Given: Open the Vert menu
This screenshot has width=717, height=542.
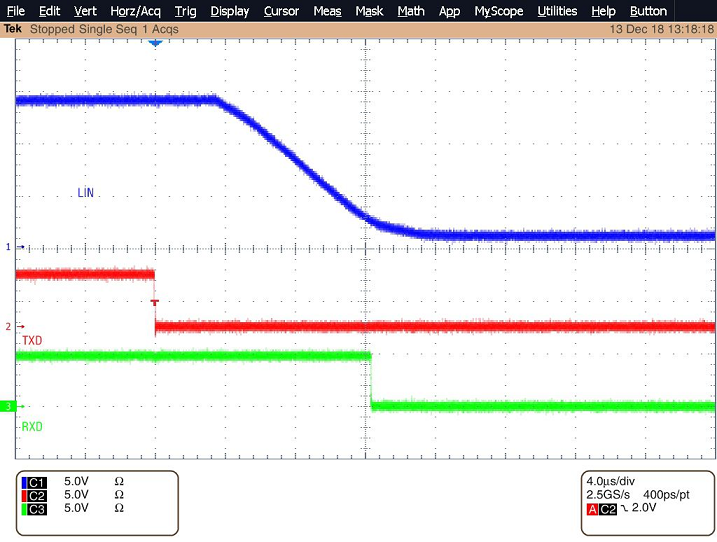Looking at the screenshot, I should point(86,11).
